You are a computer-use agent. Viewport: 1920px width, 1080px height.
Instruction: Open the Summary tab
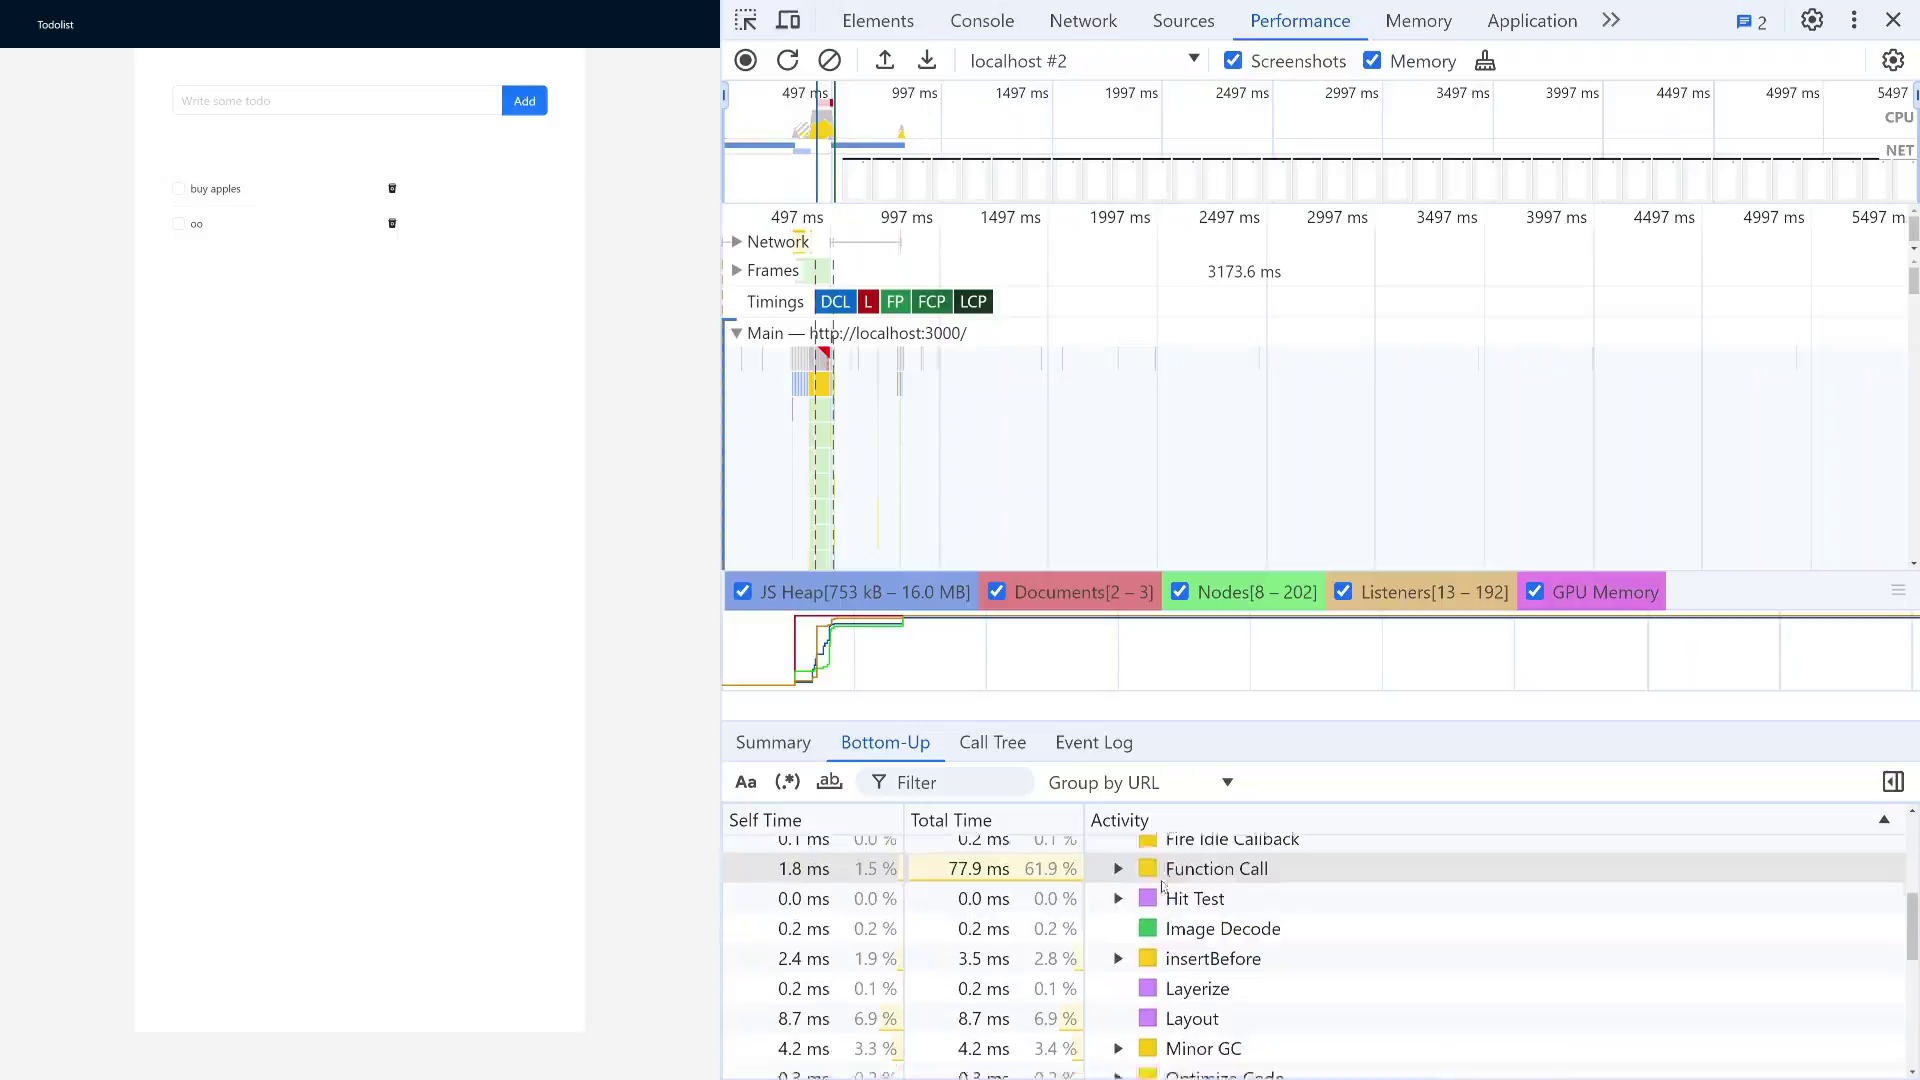[x=773, y=742]
